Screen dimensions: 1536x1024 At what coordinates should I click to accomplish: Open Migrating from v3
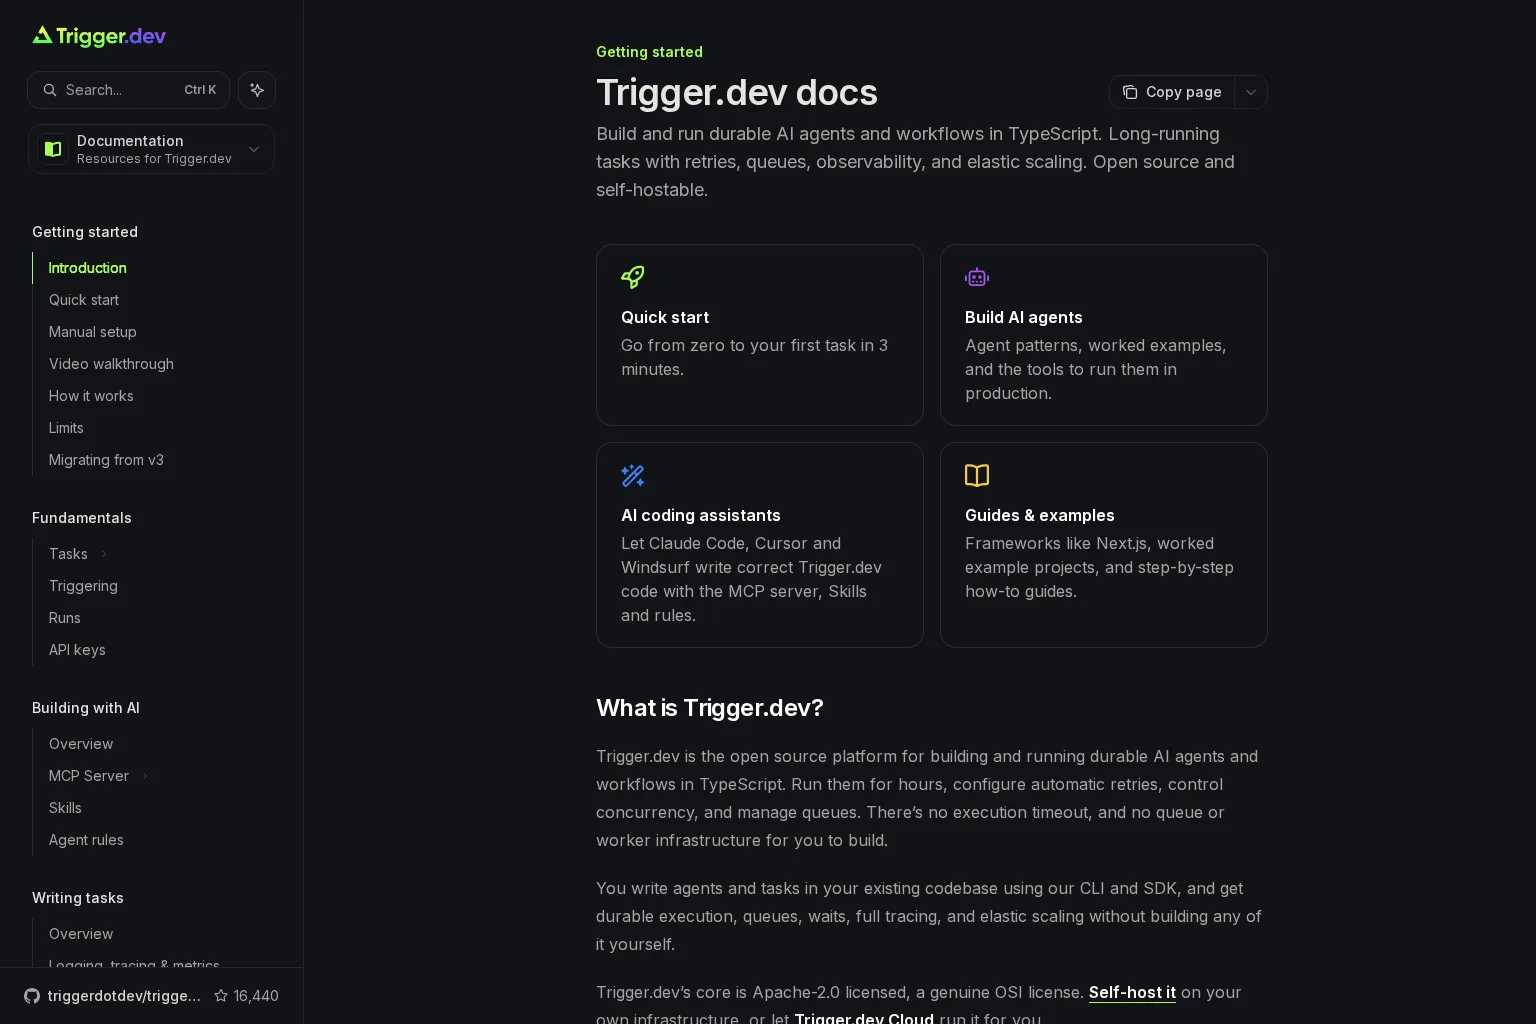[106, 460]
